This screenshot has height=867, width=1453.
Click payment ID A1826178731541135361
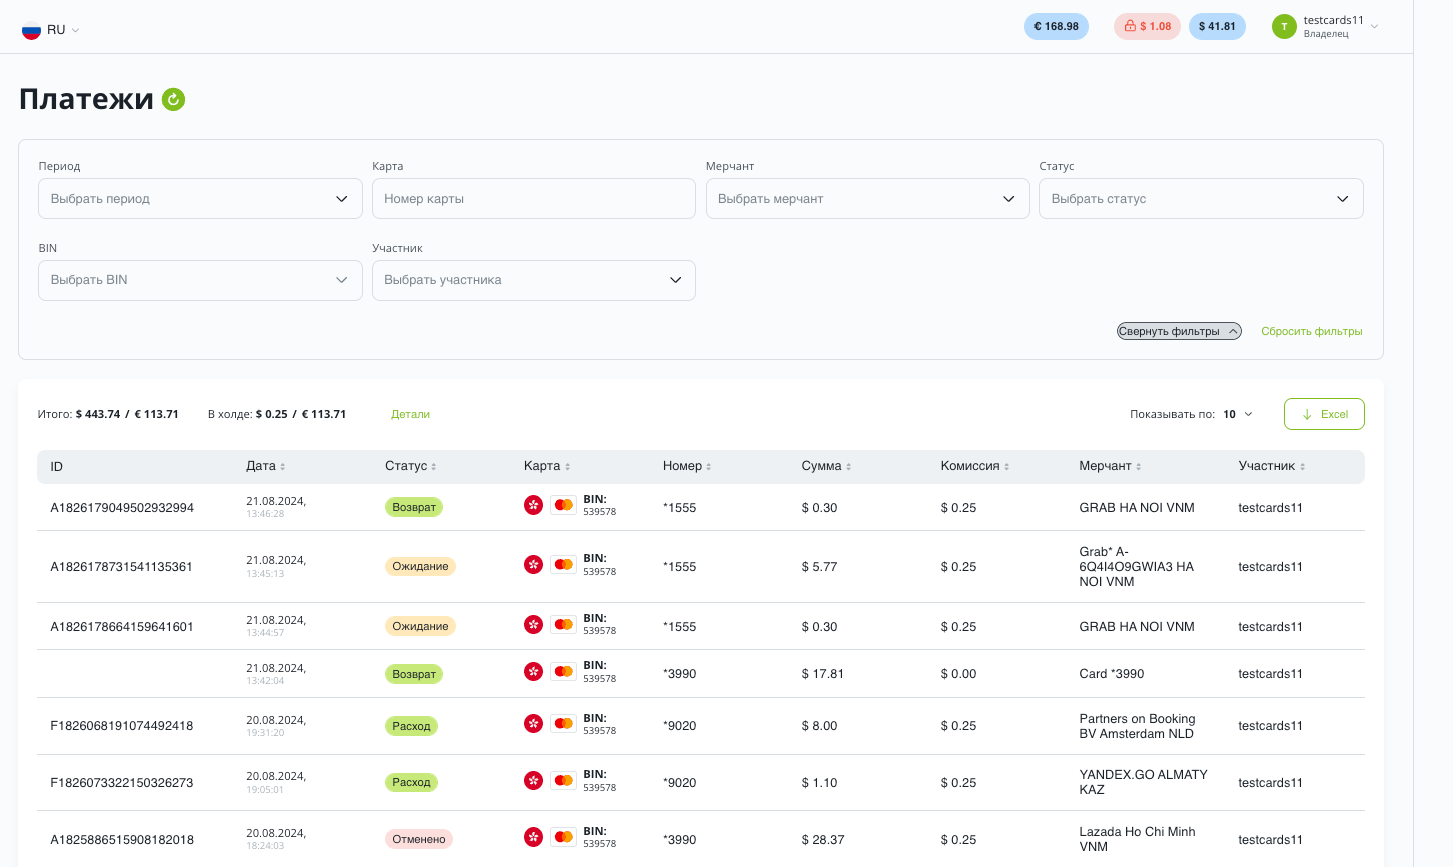[x=122, y=567]
